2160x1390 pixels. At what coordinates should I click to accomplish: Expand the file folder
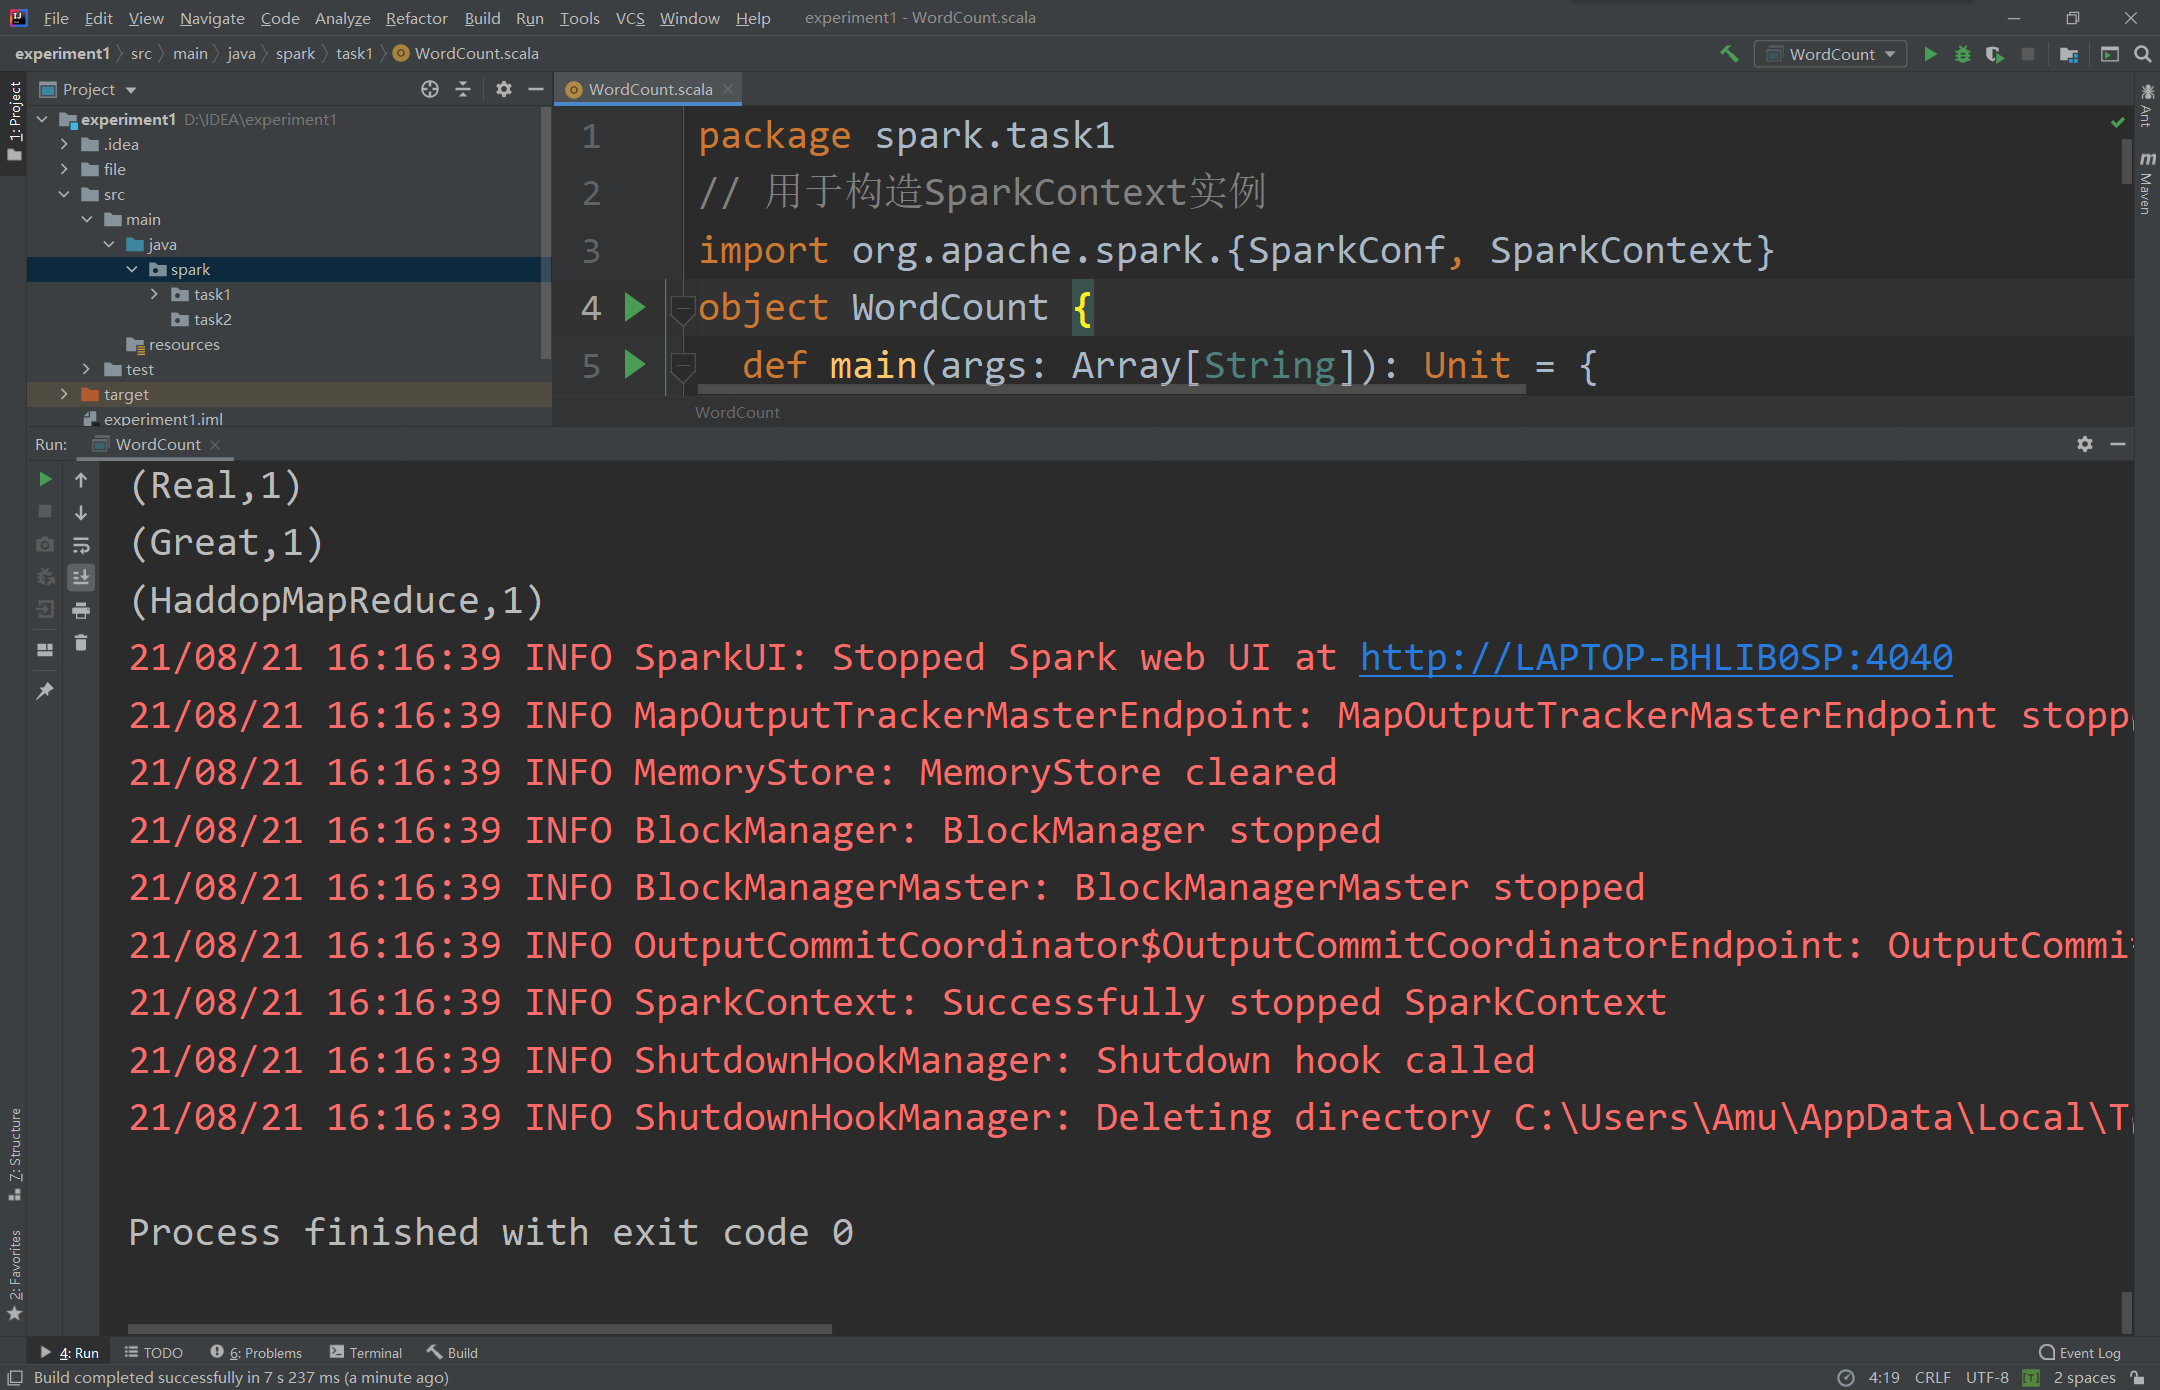coord(64,169)
